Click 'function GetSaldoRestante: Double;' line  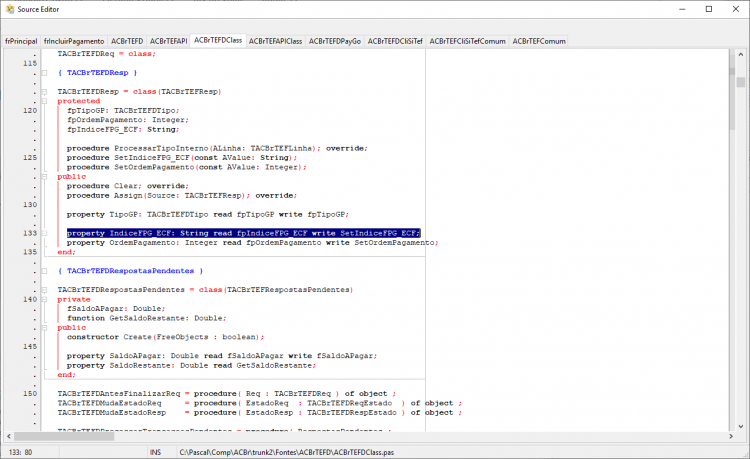146,318
